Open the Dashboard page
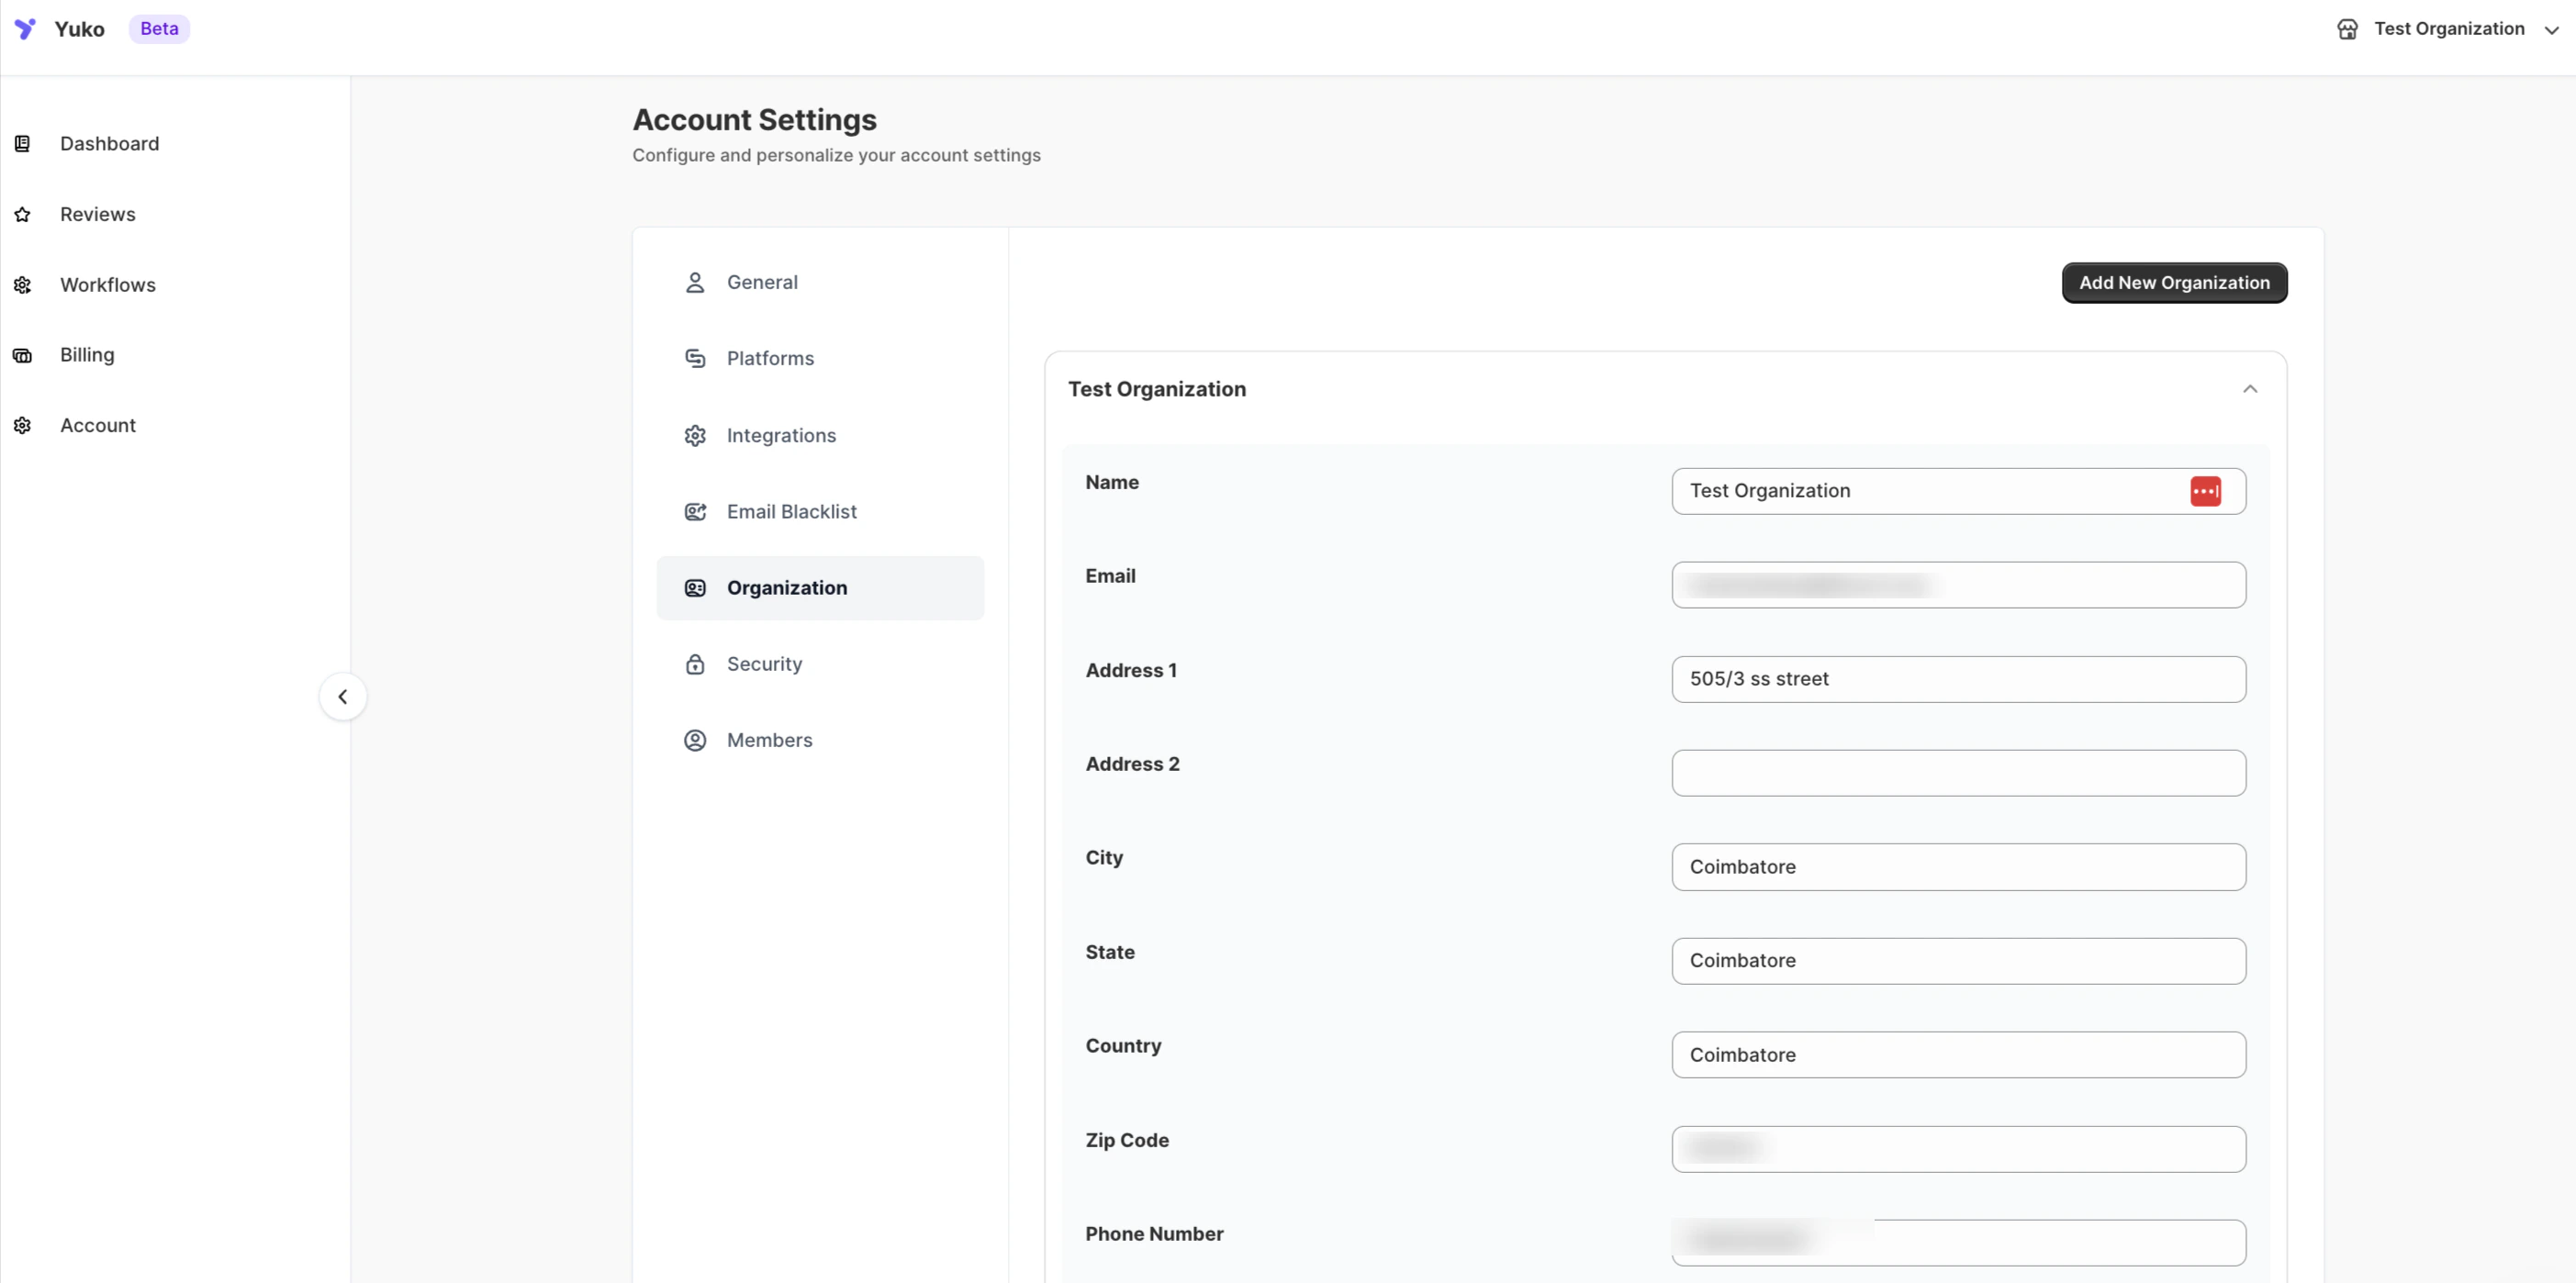2576x1283 pixels. pyautogui.click(x=109, y=144)
